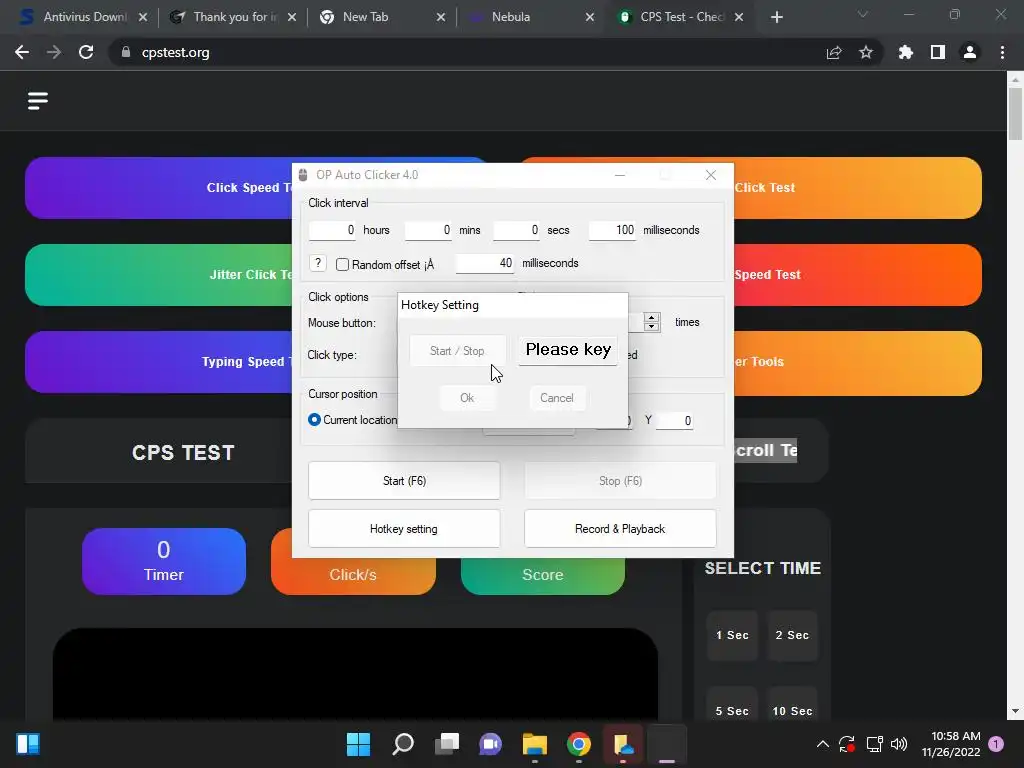Close the Nebula tab

point(590,17)
